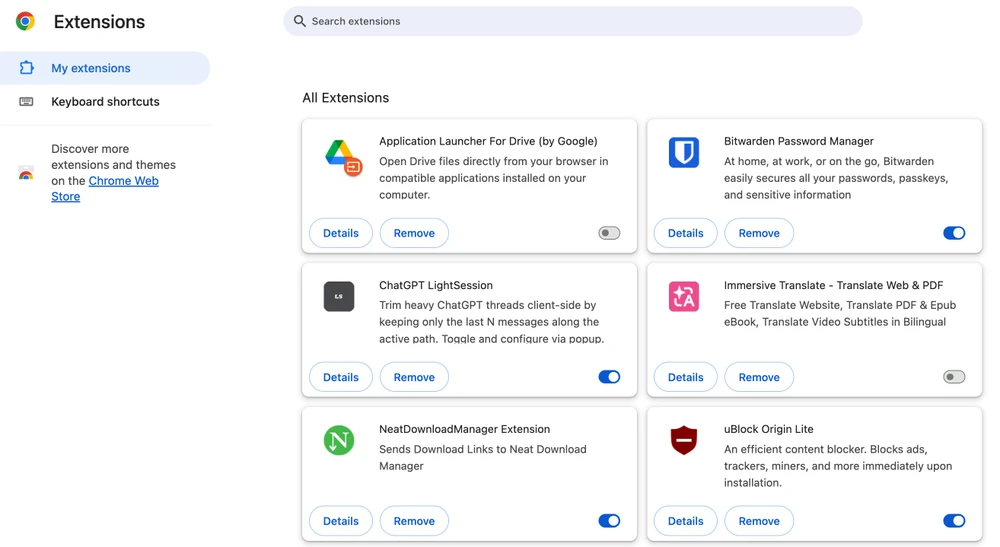This screenshot has width=1000, height=547.
Task: Turn on the Immersive Translate extension
Action: pyautogui.click(x=954, y=377)
